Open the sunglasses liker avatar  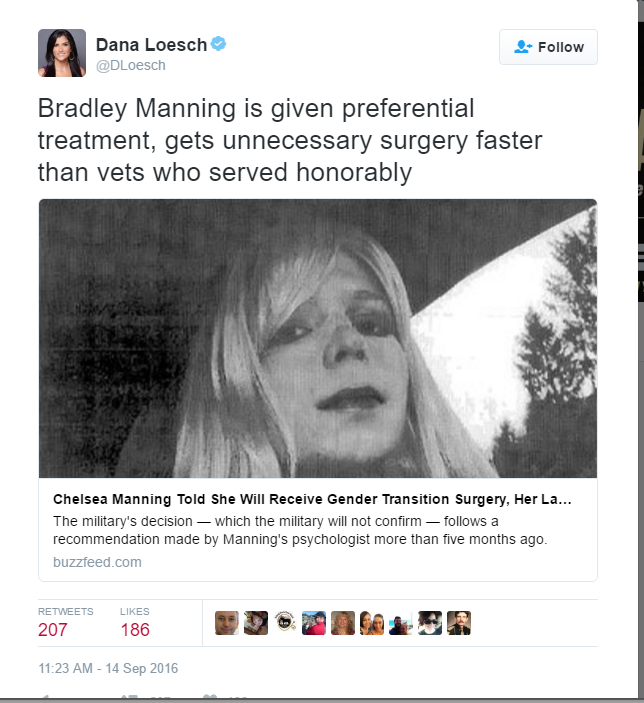click(430, 623)
